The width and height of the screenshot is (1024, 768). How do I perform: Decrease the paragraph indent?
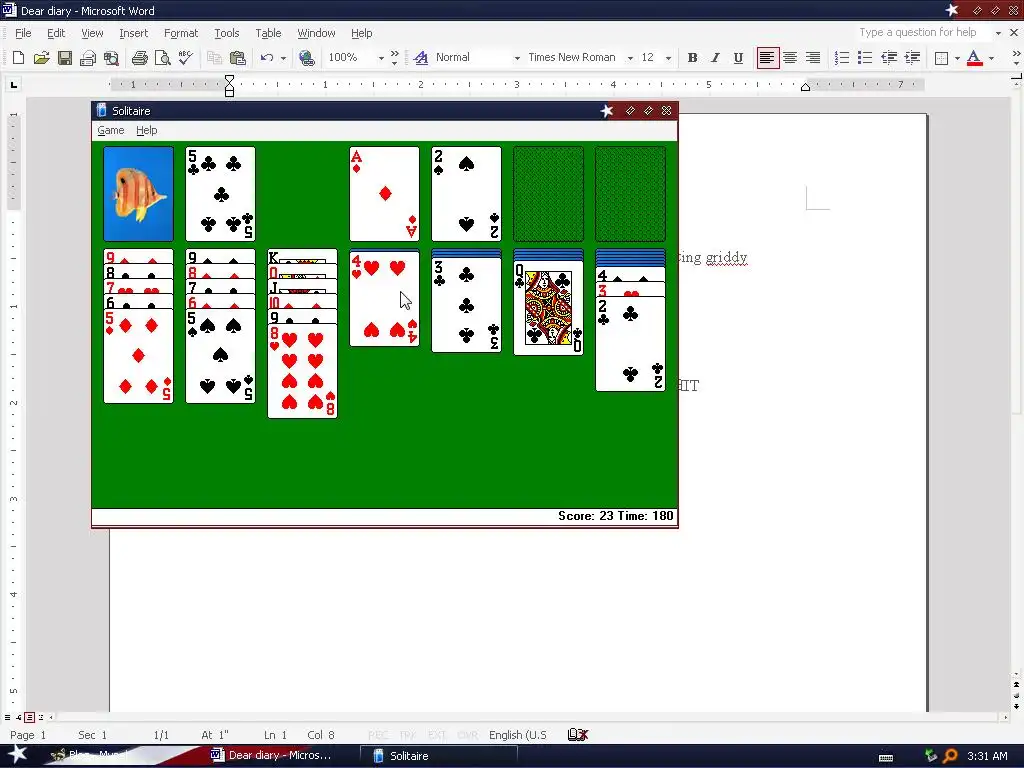click(889, 57)
